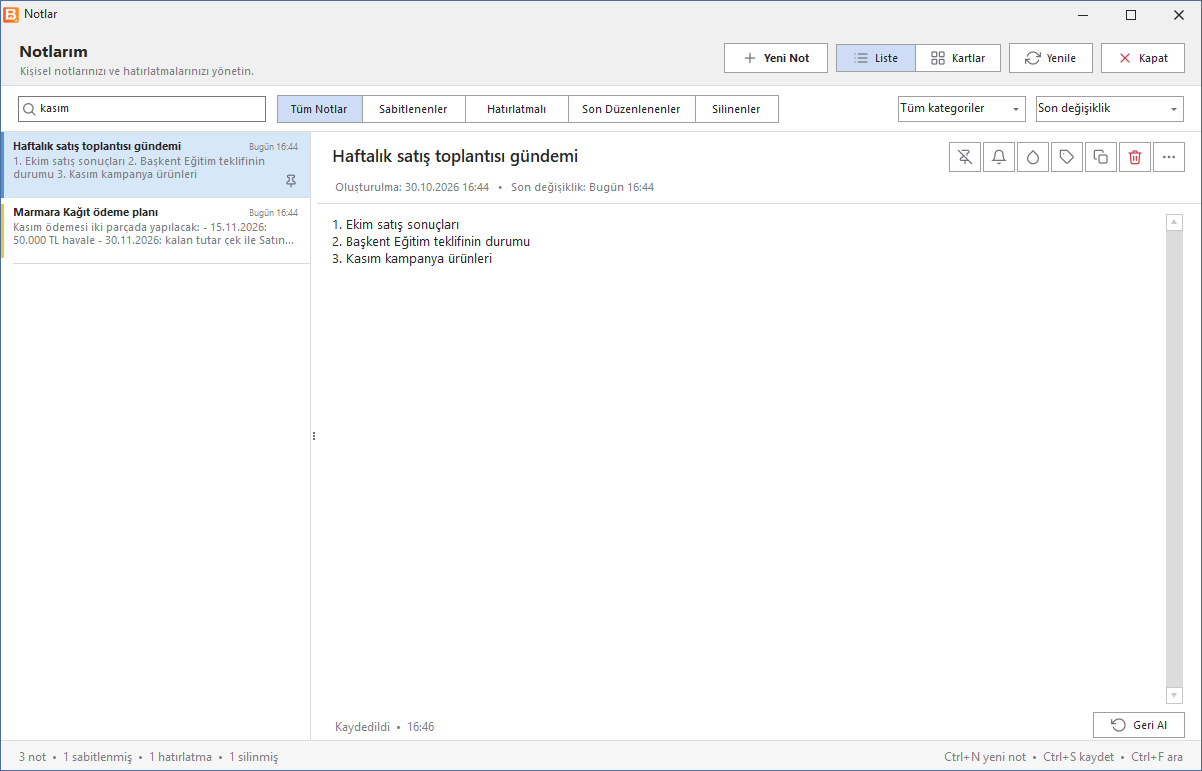Viewport: 1202px width, 771px height.
Task: Create a note with Yeni Not button
Action: [x=776, y=58]
